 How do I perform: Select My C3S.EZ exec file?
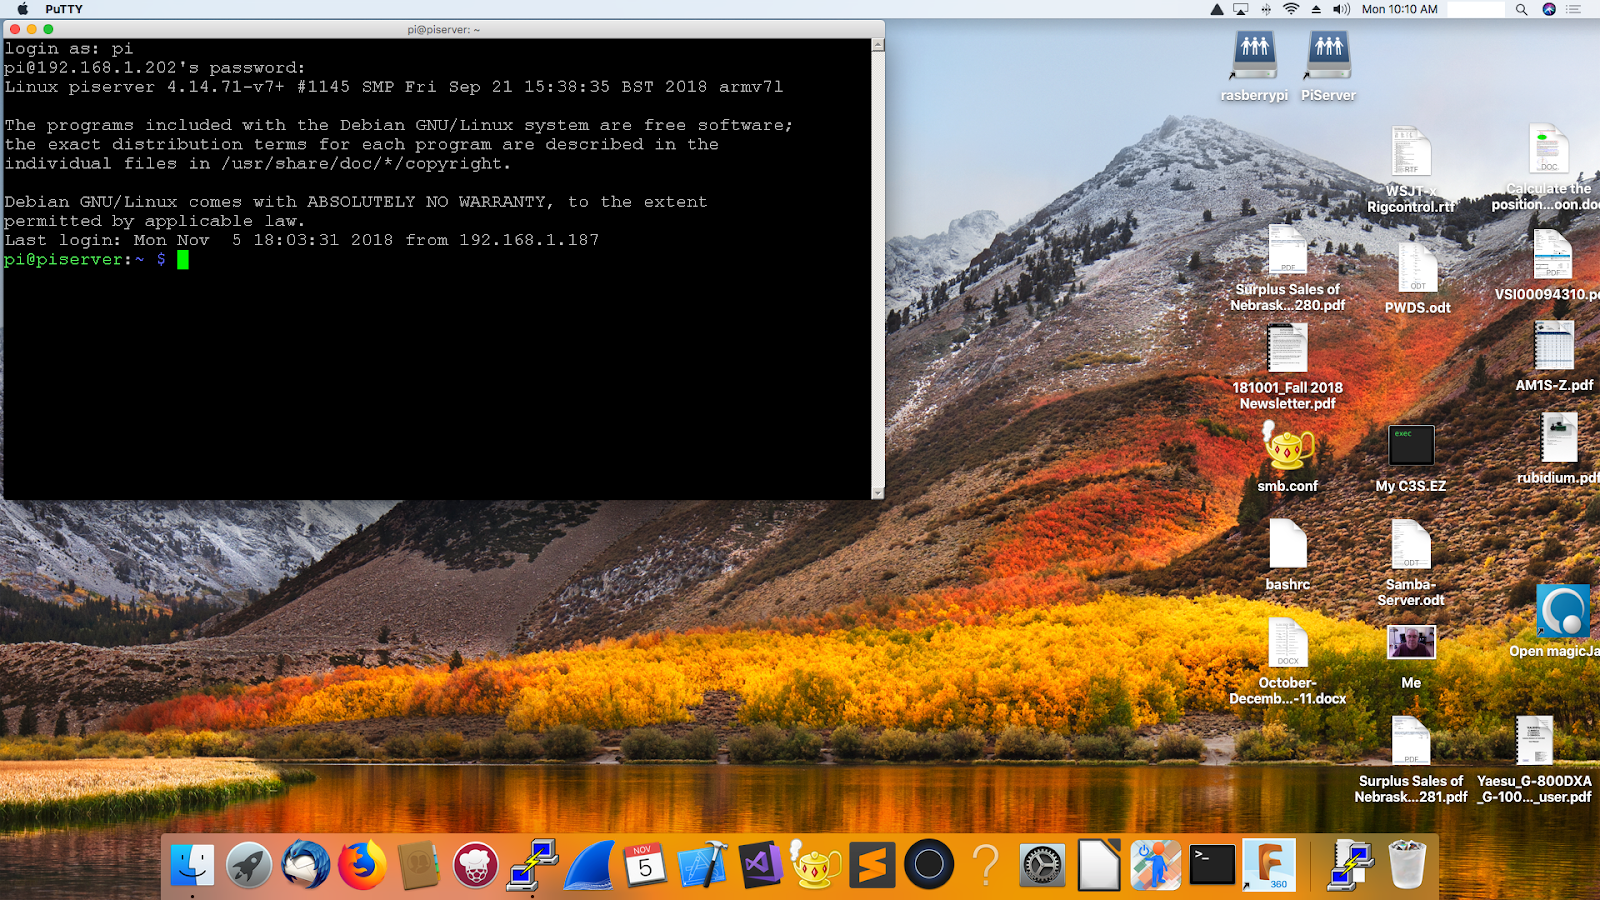click(x=1411, y=459)
